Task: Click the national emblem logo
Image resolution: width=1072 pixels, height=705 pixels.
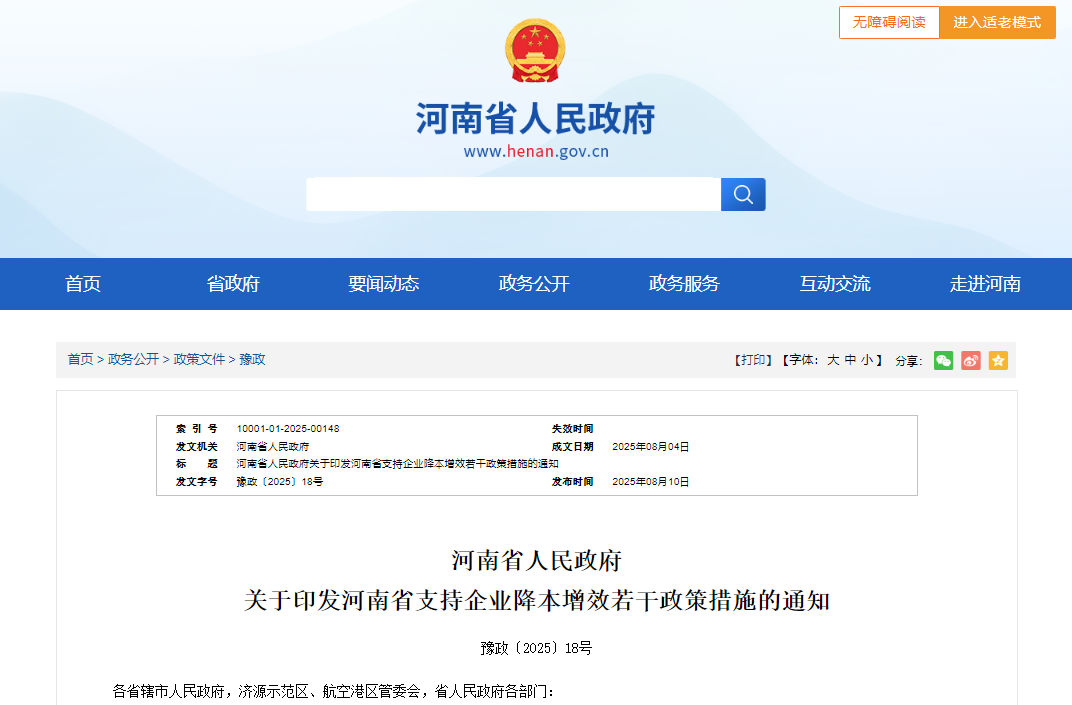Action: pyautogui.click(x=535, y=51)
